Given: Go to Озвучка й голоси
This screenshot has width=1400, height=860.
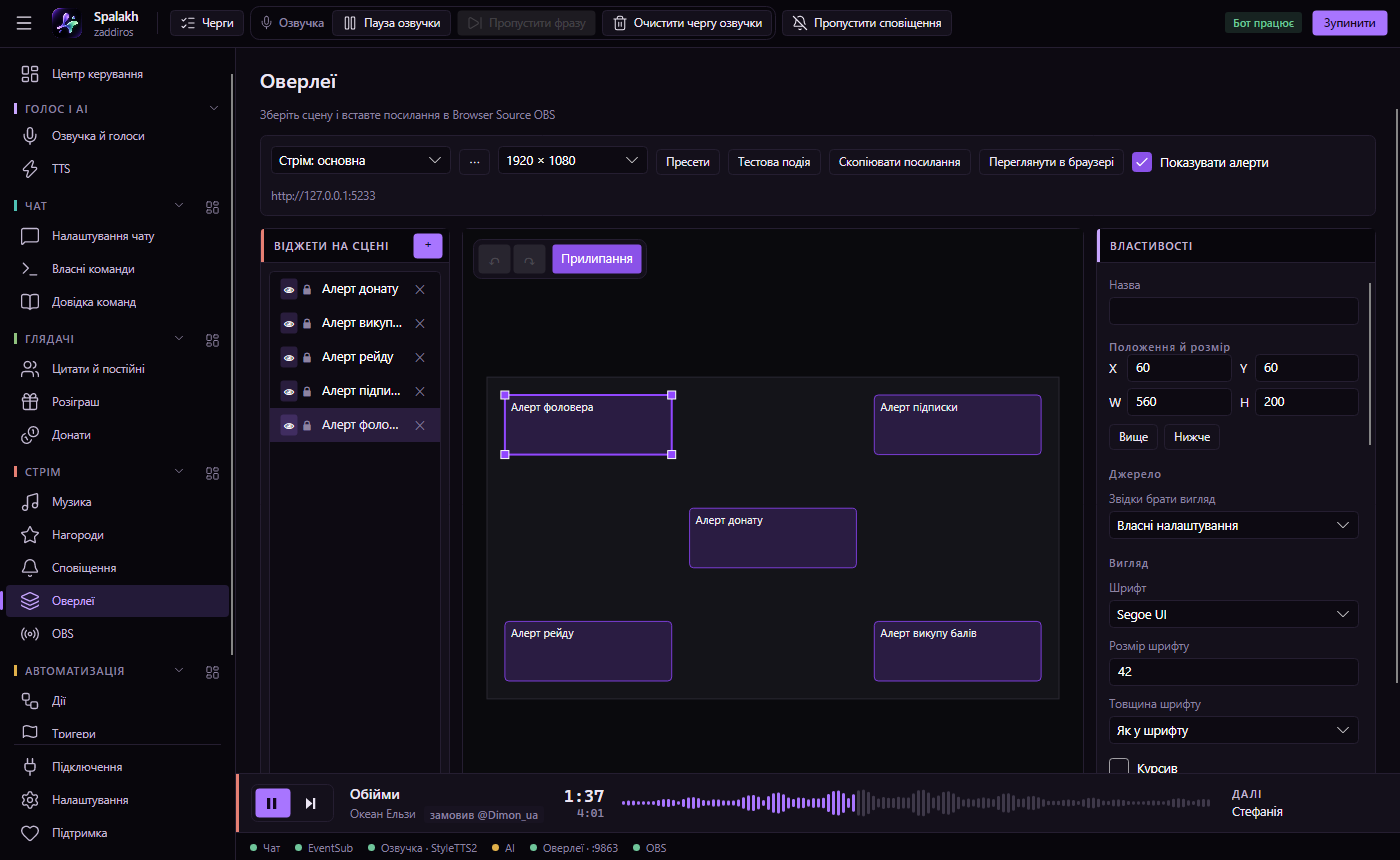Looking at the screenshot, I should click(117, 136).
